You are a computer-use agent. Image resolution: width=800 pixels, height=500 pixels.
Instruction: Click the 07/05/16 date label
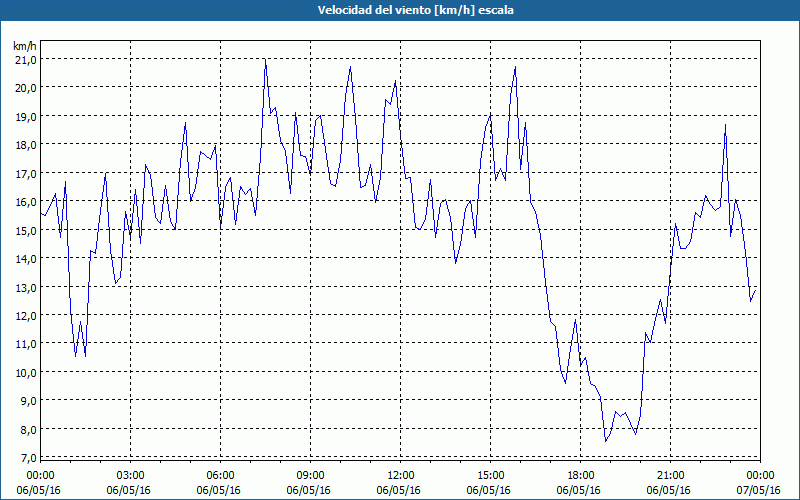pyautogui.click(x=759, y=491)
